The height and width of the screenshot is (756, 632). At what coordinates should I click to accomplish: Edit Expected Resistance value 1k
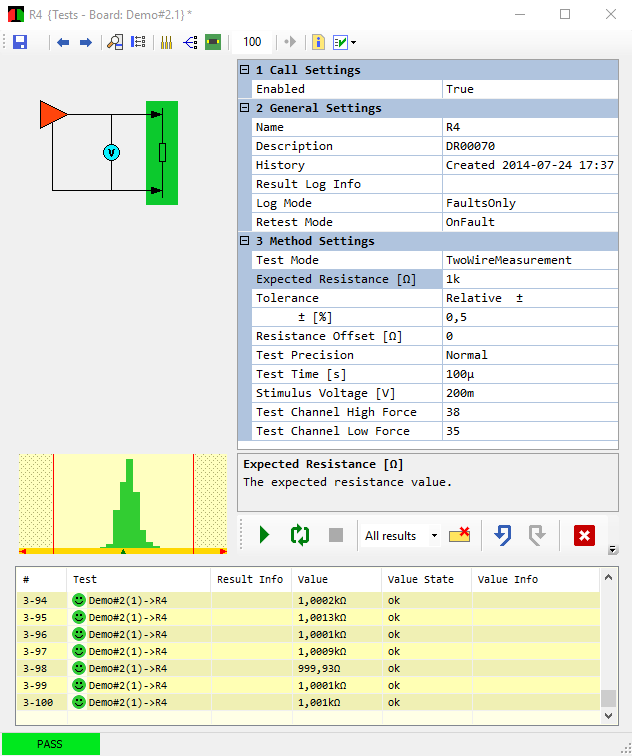tap(530, 279)
